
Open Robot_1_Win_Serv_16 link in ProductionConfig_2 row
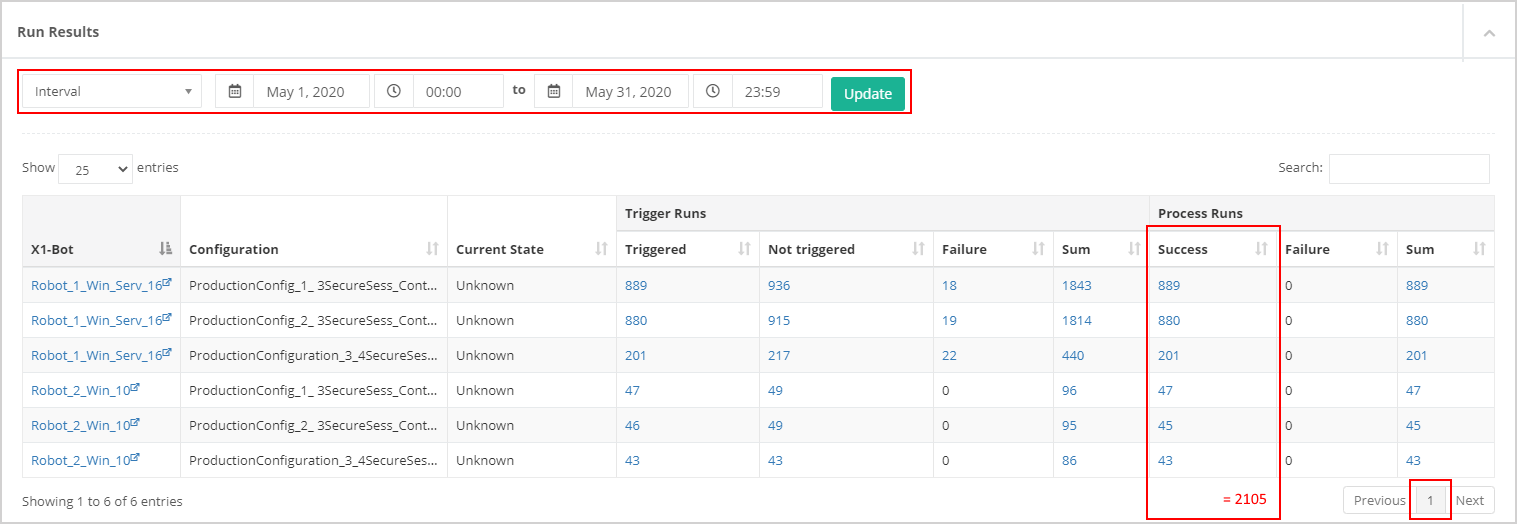(101, 320)
